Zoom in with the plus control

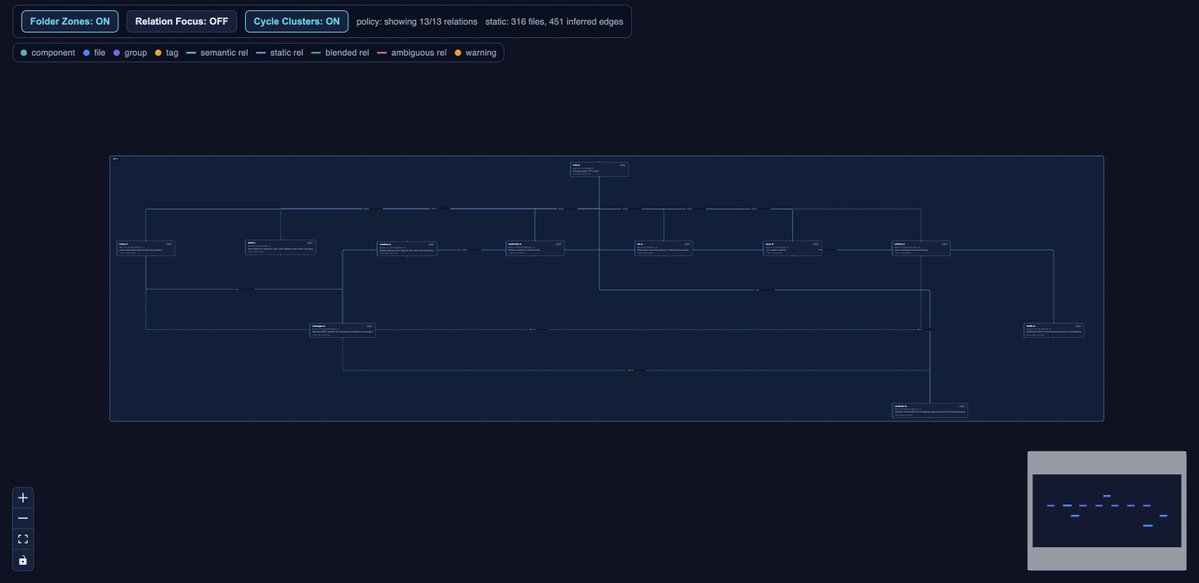pos(23,498)
